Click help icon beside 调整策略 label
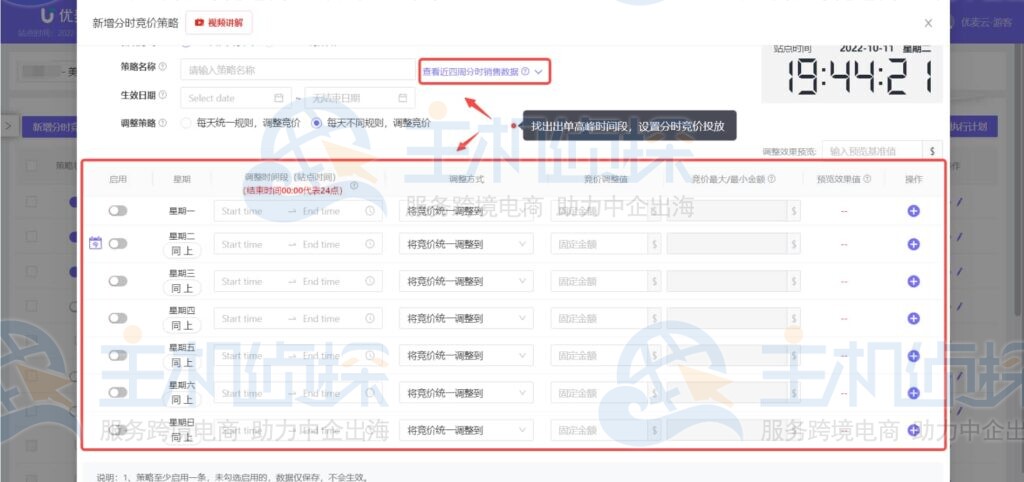The image size is (1024, 482). click(163, 123)
